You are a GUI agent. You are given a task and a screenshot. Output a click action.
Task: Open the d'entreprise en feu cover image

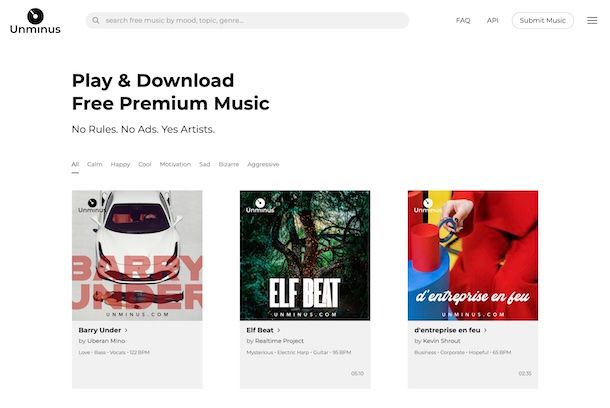[473, 256]
